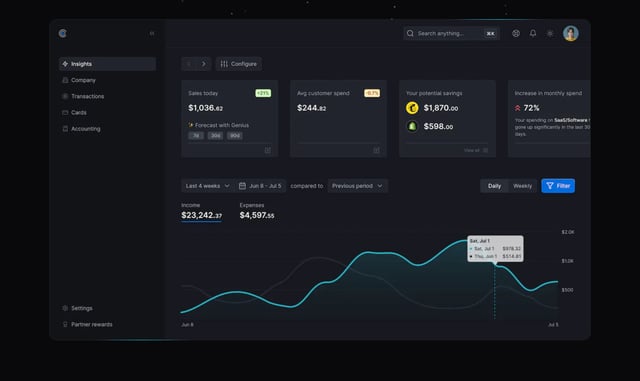Click the Cards icon in the sidebar

point(65,113)
